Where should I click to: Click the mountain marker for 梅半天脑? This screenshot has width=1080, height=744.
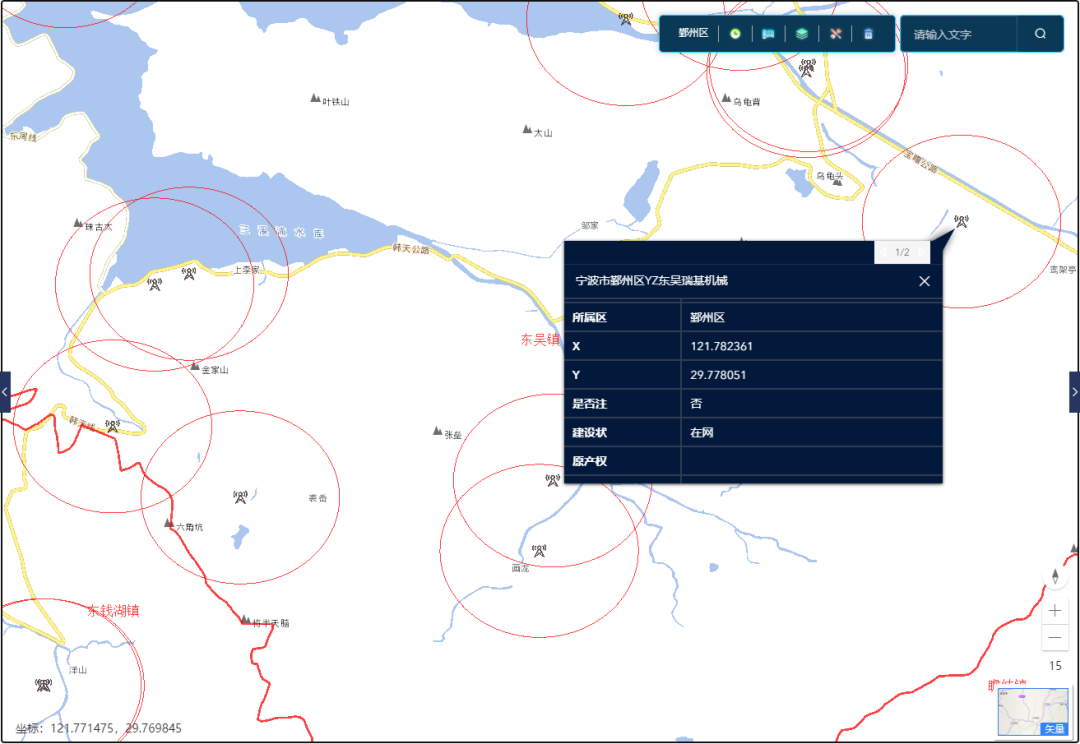tap(245, 619)
